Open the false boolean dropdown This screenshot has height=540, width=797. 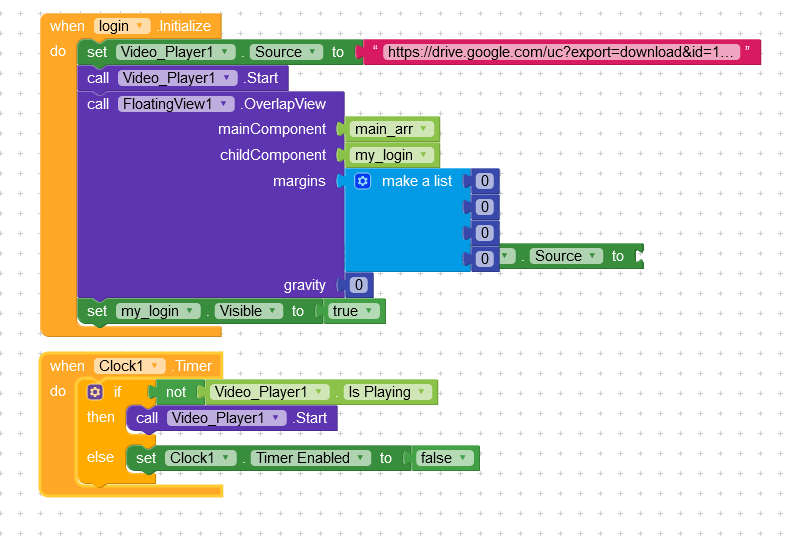pyautogui.click(x=444, y=458)
